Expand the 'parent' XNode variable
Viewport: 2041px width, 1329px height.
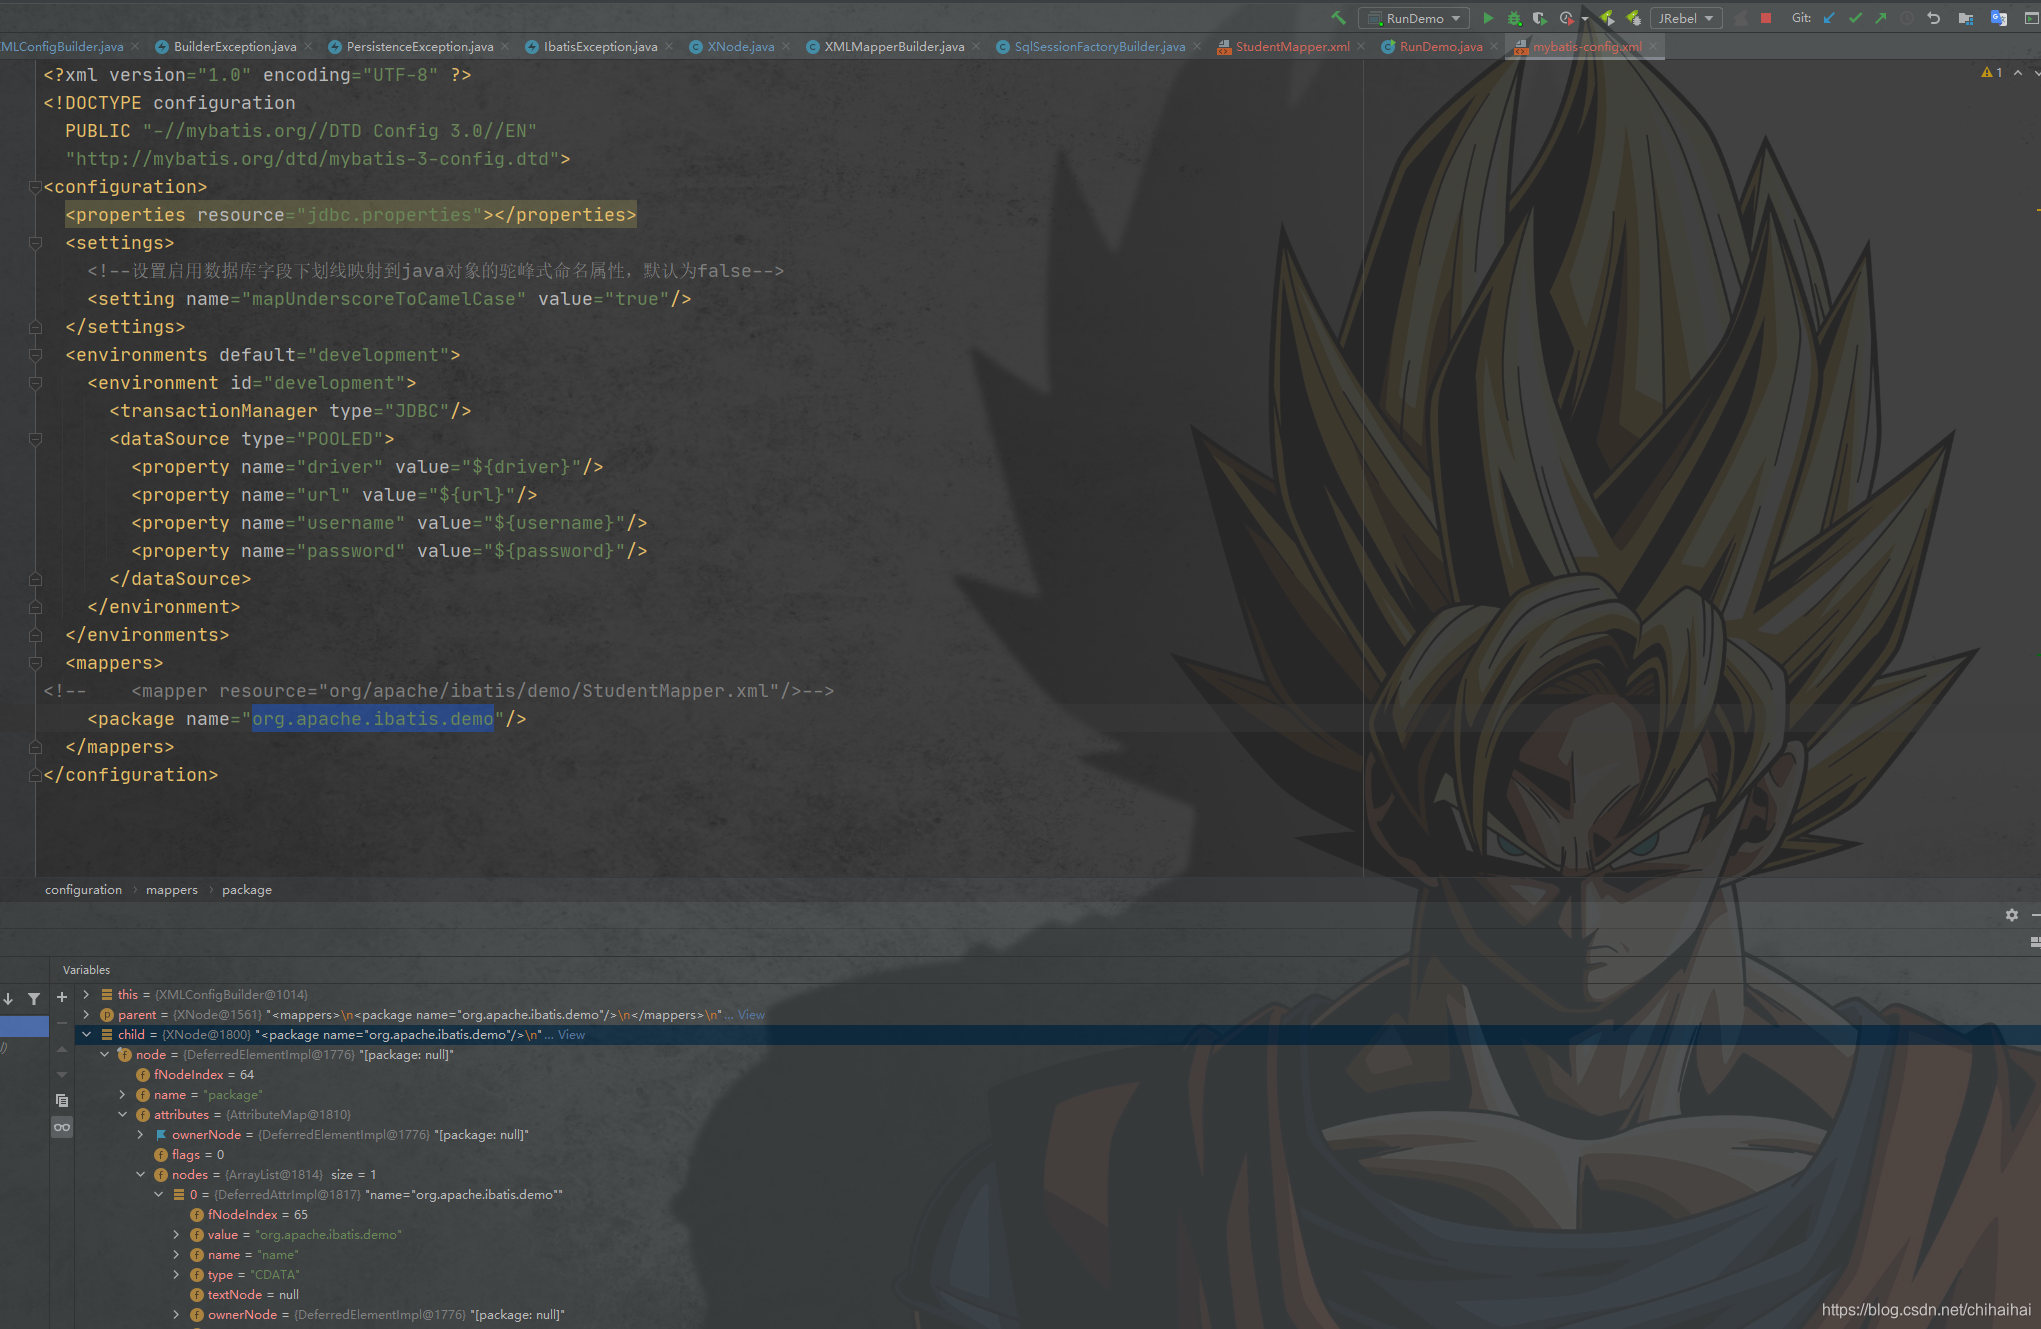pyautogui.click(x=86, y=1014)
